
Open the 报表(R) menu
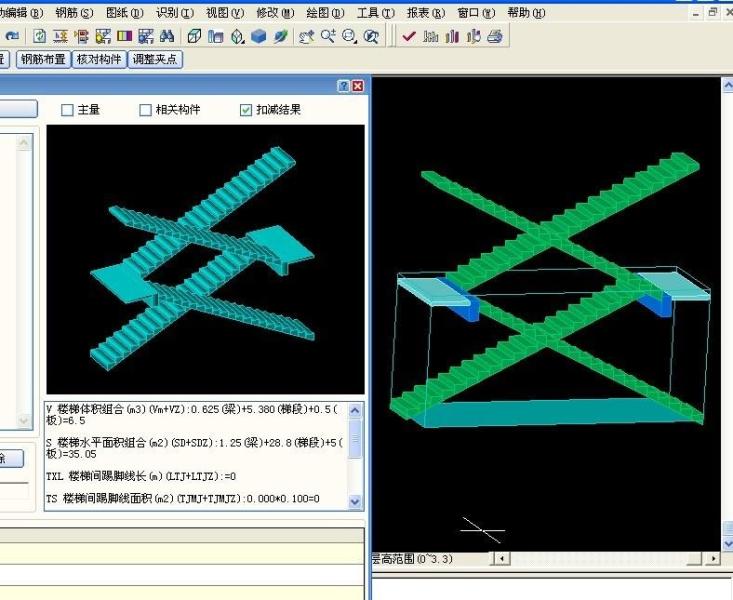[426, 13]
